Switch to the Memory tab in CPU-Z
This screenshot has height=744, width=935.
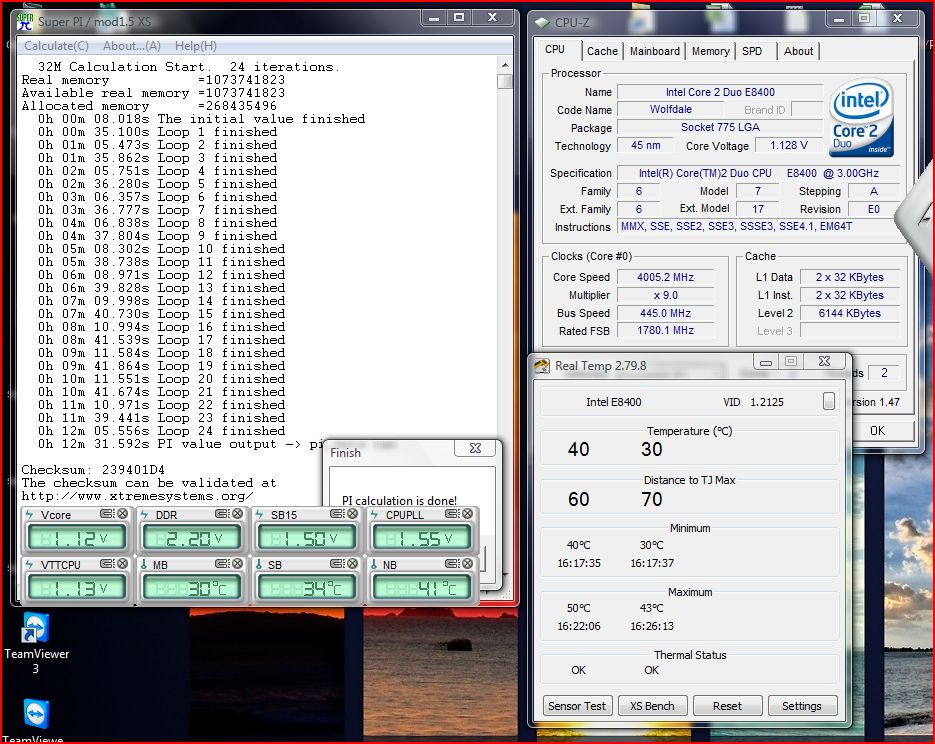pos(710,51)
